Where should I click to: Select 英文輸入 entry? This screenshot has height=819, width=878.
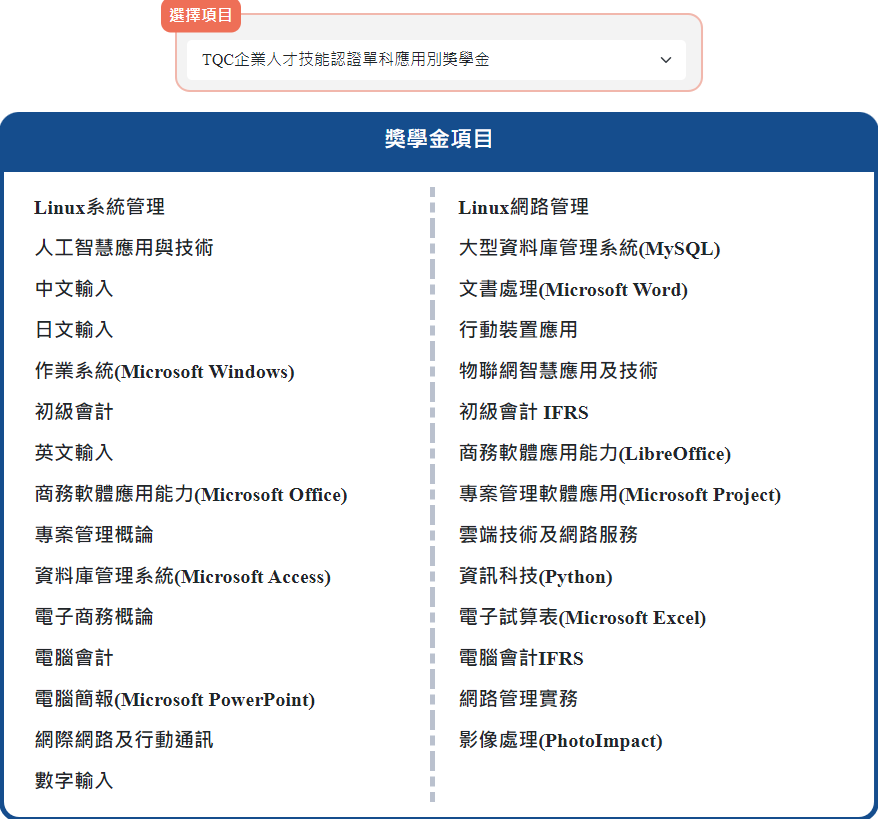pos(74,452)
